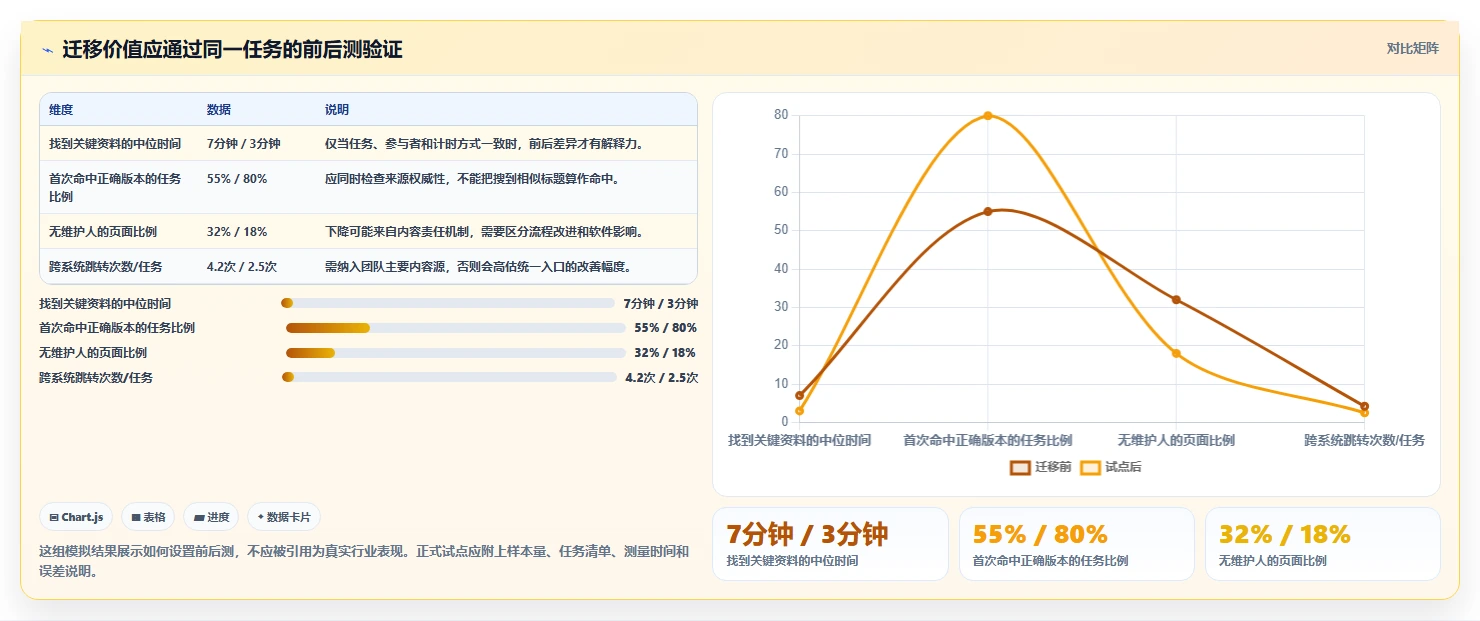This screenshot has width=1480, height=621.
Task: Toggle the 试点后 legend item
Action: [x=1111, y=467]
